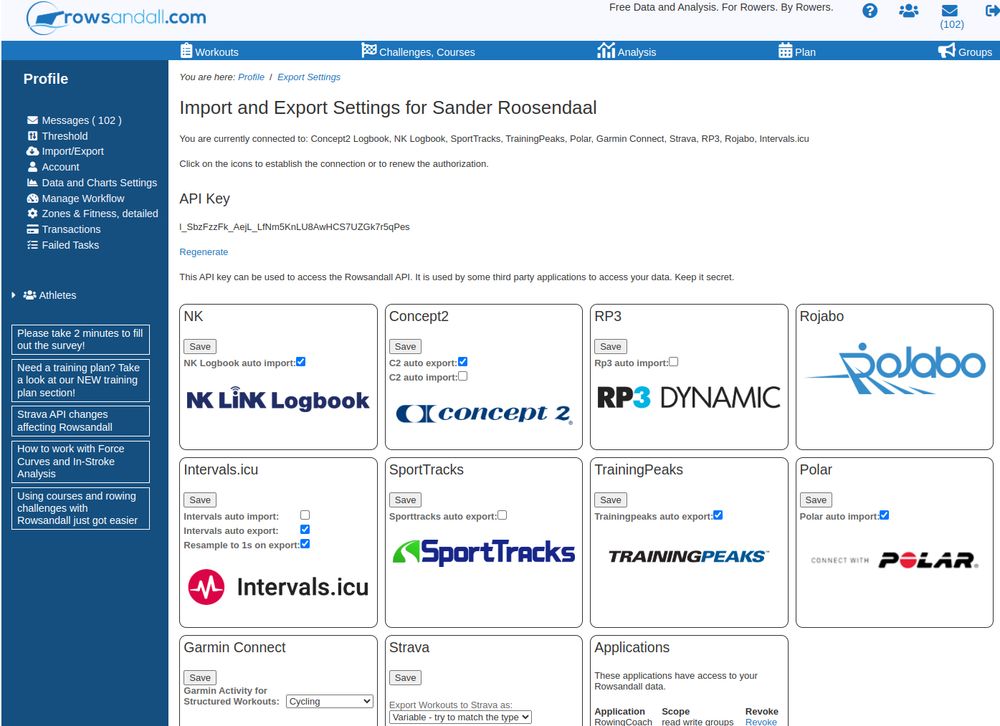
Task: Click the Plan calendar icon
Action: coord(785,50)
